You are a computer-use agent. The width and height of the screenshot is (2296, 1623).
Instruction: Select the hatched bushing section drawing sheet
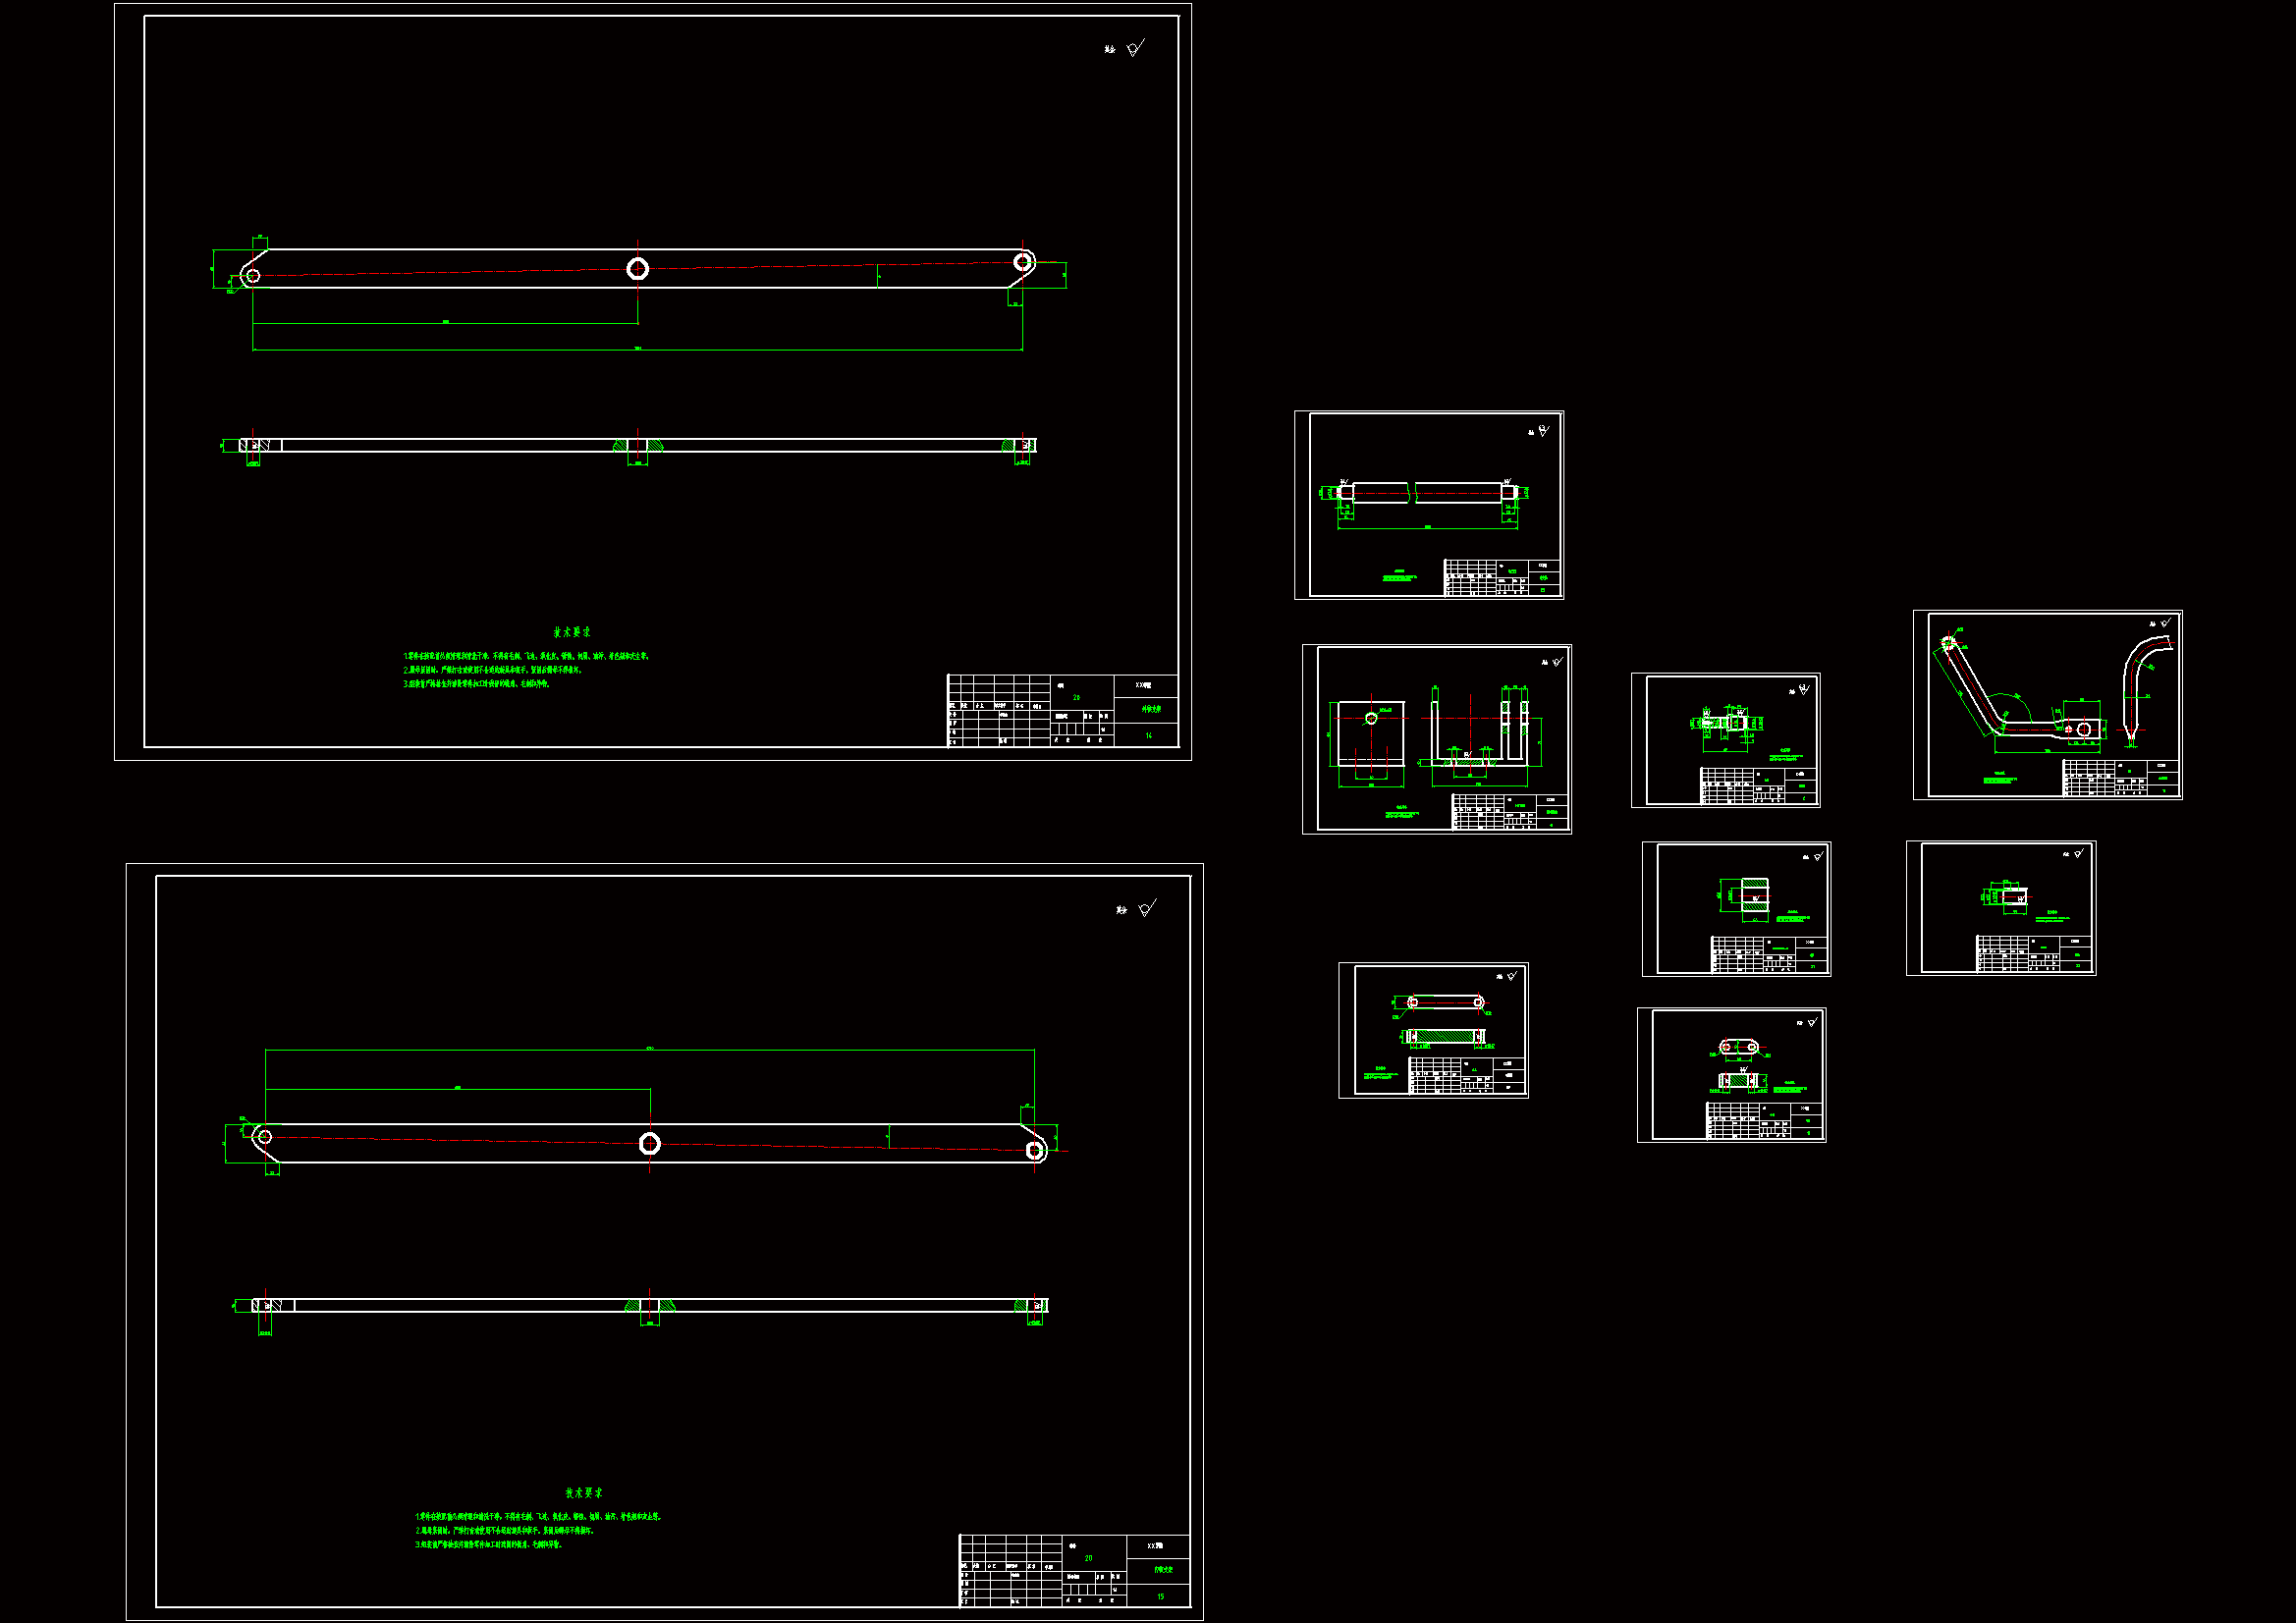click(1736, 908)
